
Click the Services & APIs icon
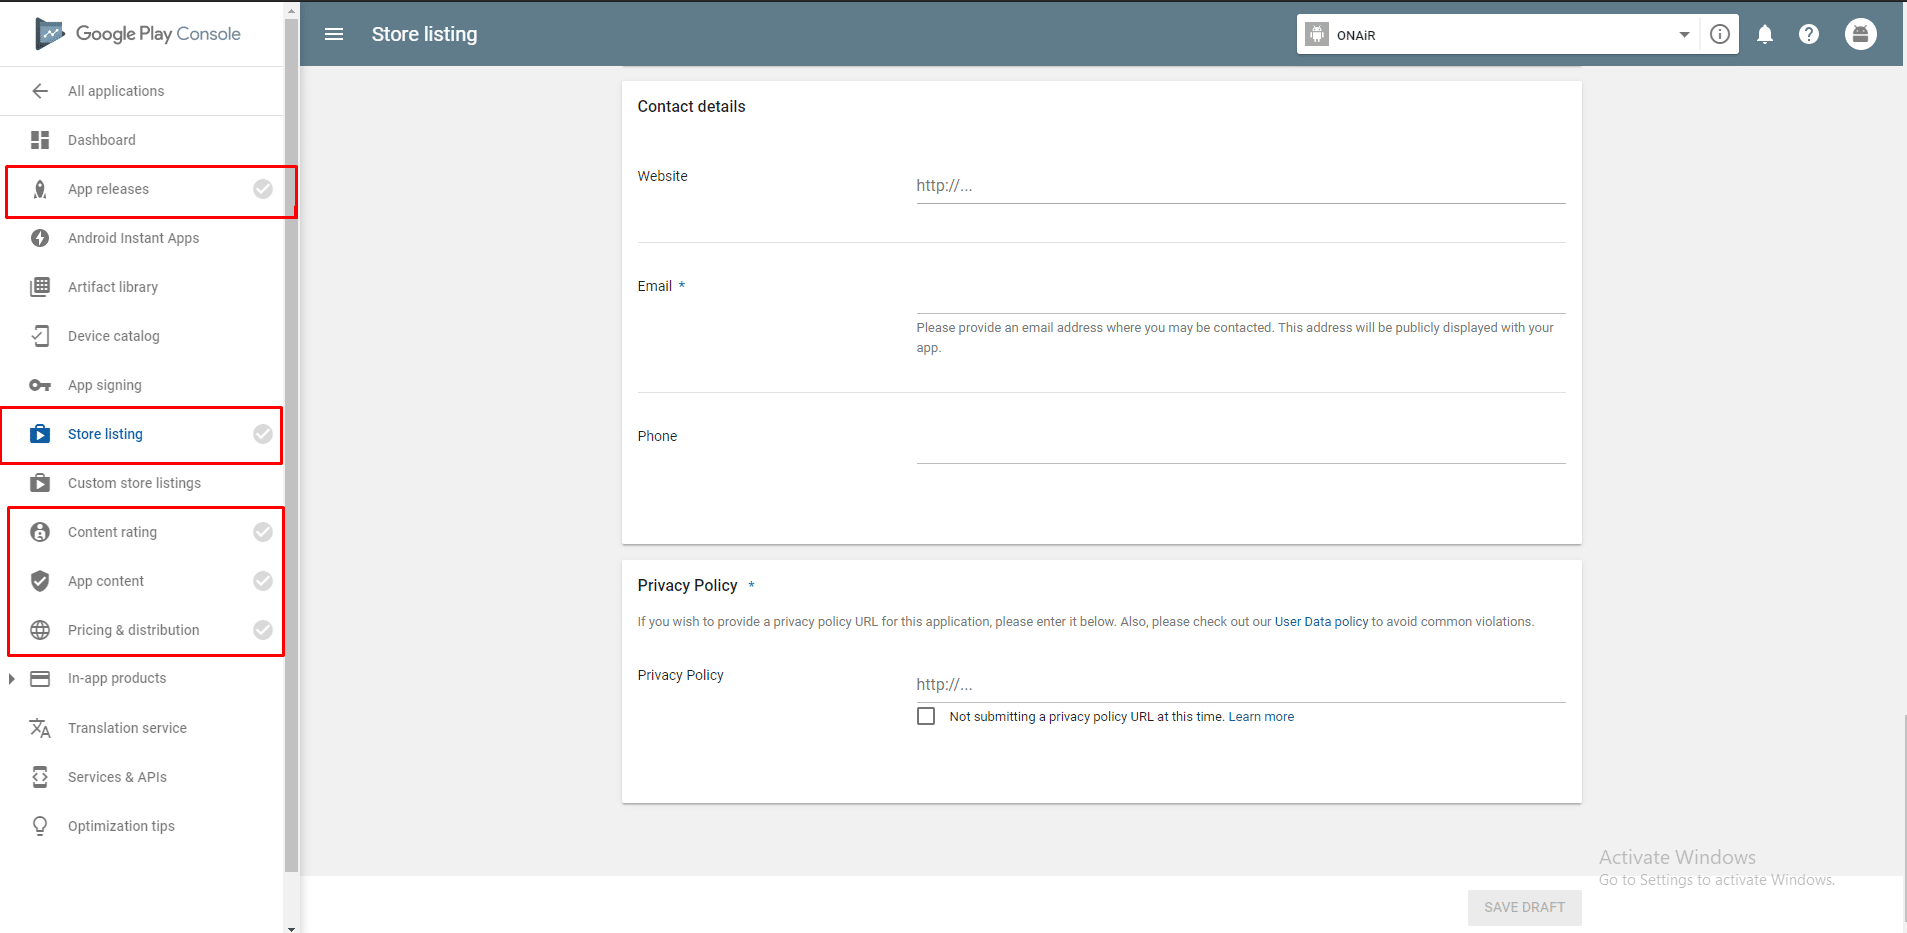40,777
